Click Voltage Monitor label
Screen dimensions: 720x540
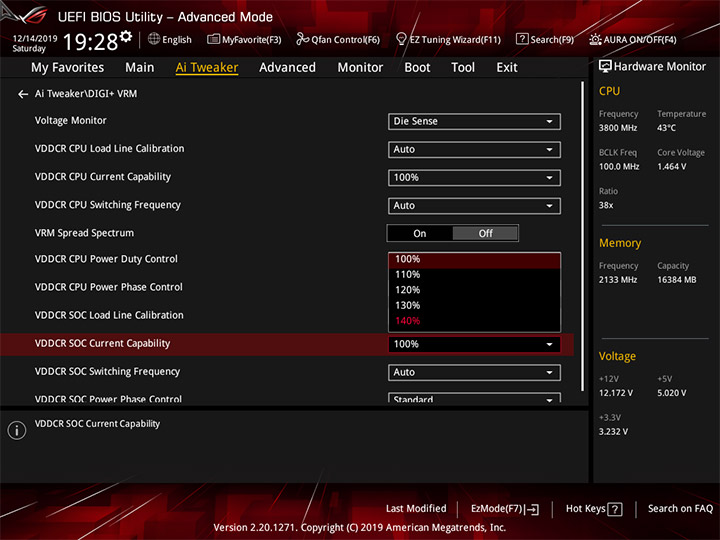tap(71, 120)
